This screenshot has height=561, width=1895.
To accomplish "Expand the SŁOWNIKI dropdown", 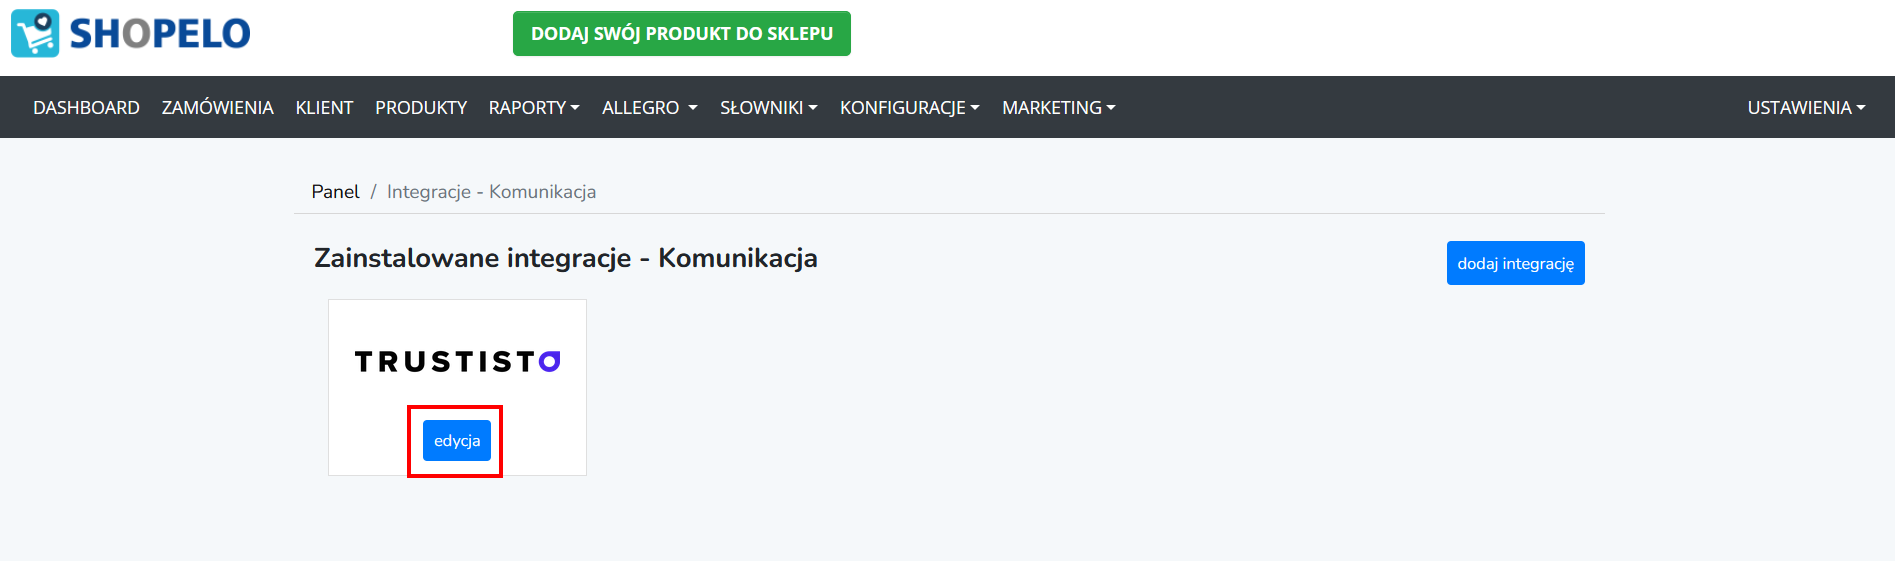I will (x=769, y=107).
